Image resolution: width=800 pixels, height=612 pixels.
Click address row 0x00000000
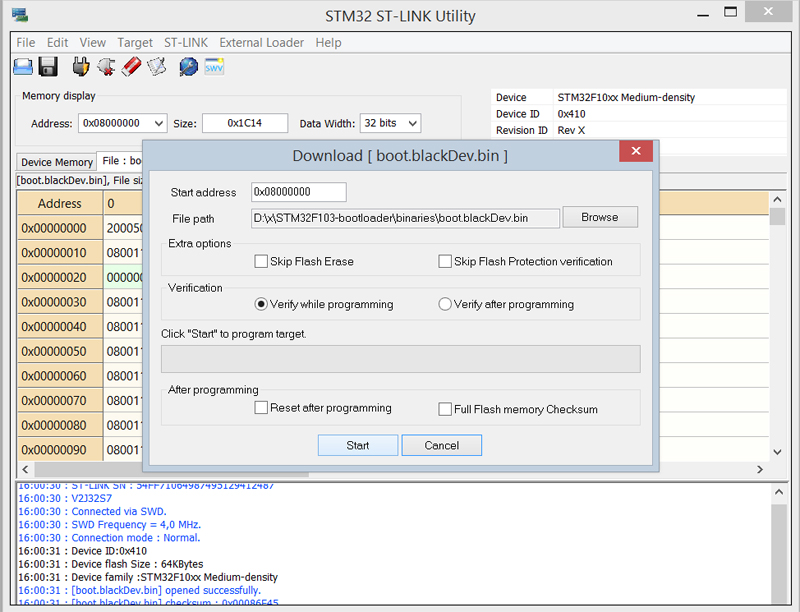[60, 228]
